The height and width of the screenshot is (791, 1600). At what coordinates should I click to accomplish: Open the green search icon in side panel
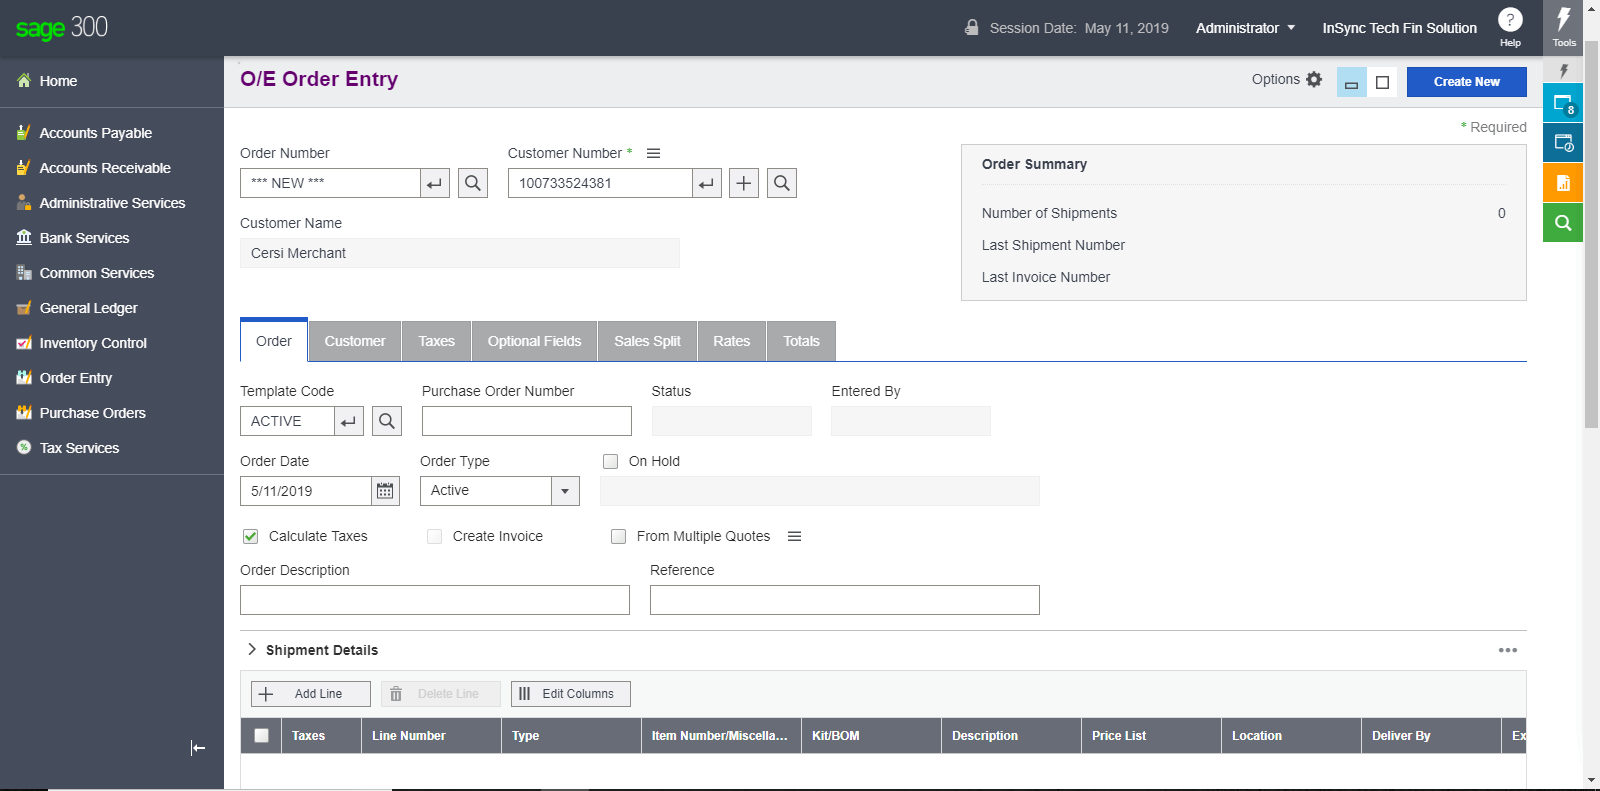[x=1563, y=223]
